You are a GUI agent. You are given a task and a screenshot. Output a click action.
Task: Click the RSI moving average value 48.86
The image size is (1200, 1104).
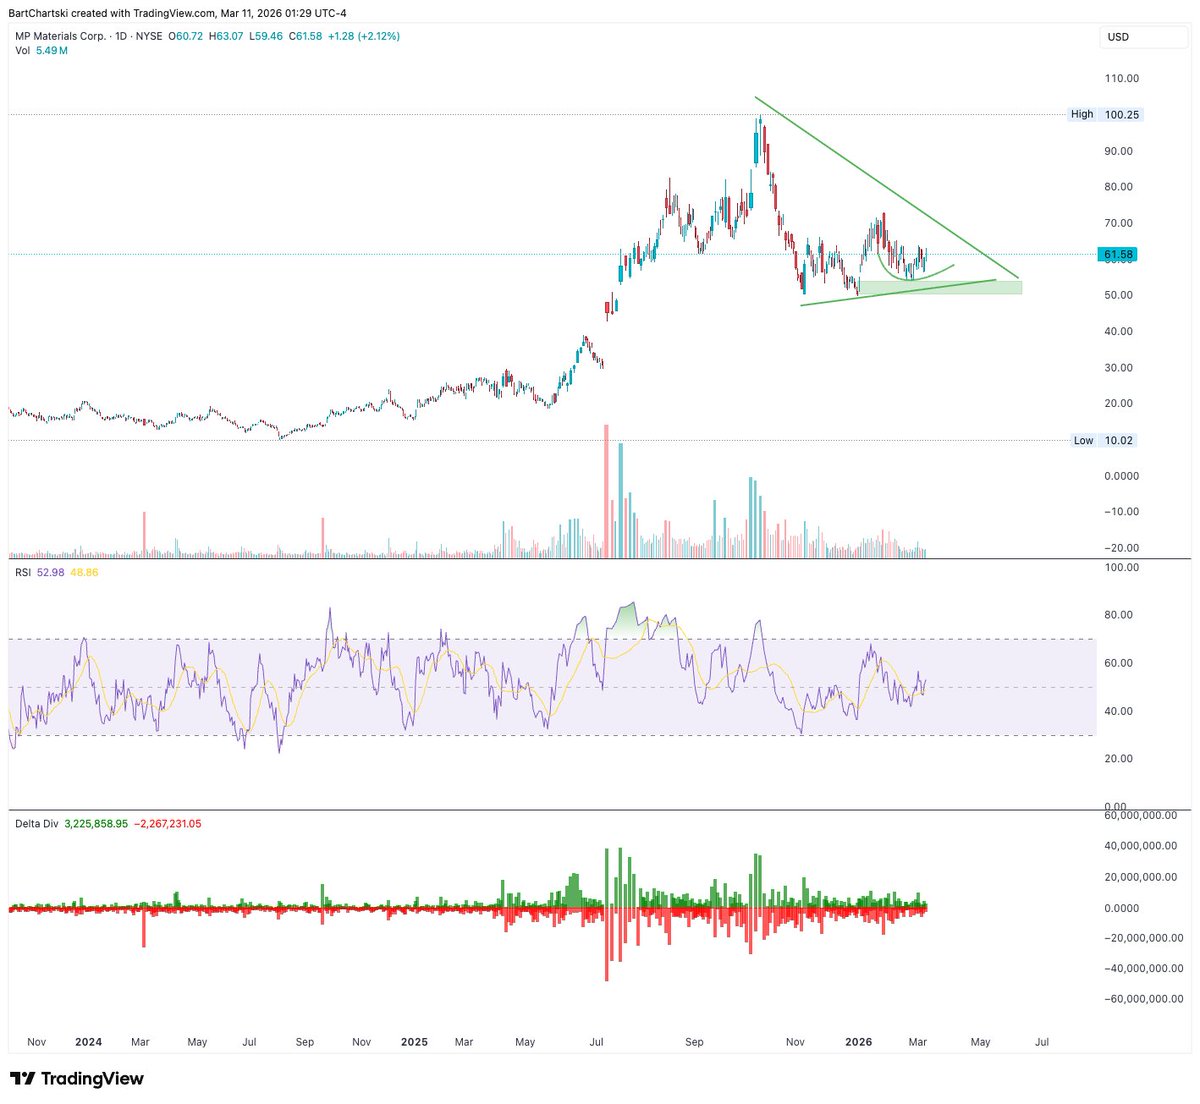(84, 572)
